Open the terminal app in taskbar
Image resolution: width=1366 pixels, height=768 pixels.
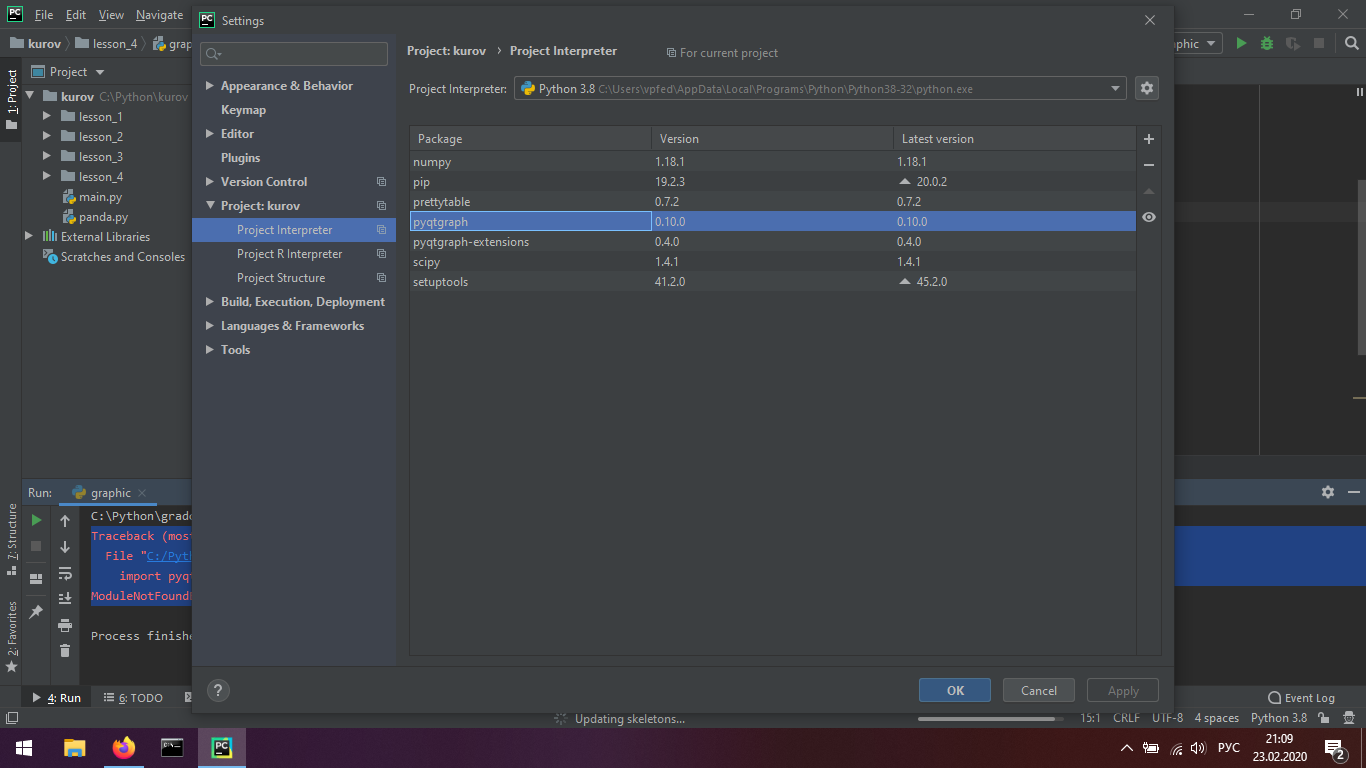(x=172, y=748)
